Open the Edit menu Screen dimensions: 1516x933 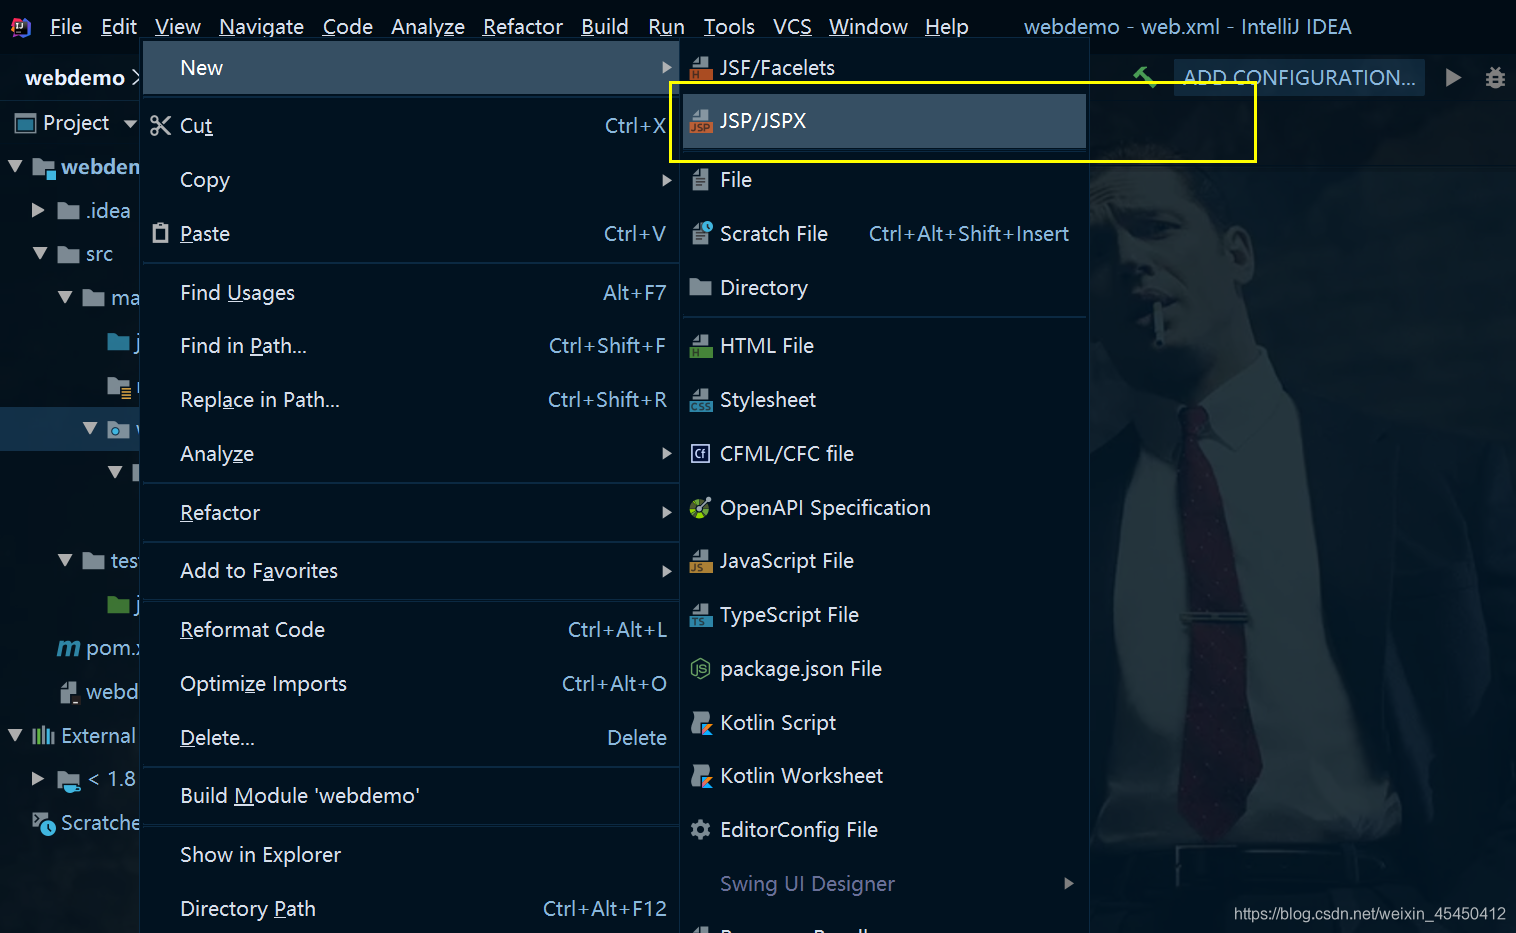coord(119,27)
